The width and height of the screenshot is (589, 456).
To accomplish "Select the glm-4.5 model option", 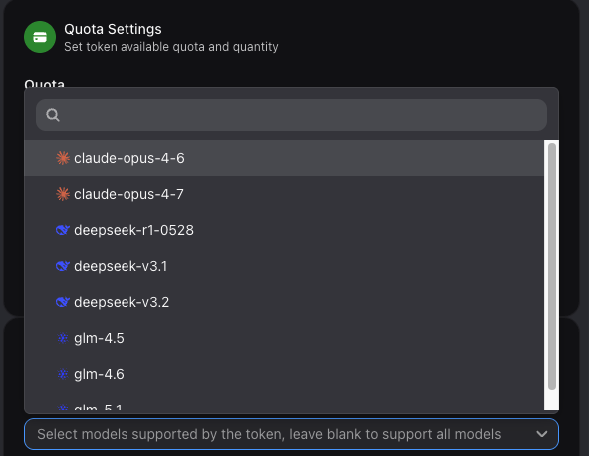I will pos(284,338).
